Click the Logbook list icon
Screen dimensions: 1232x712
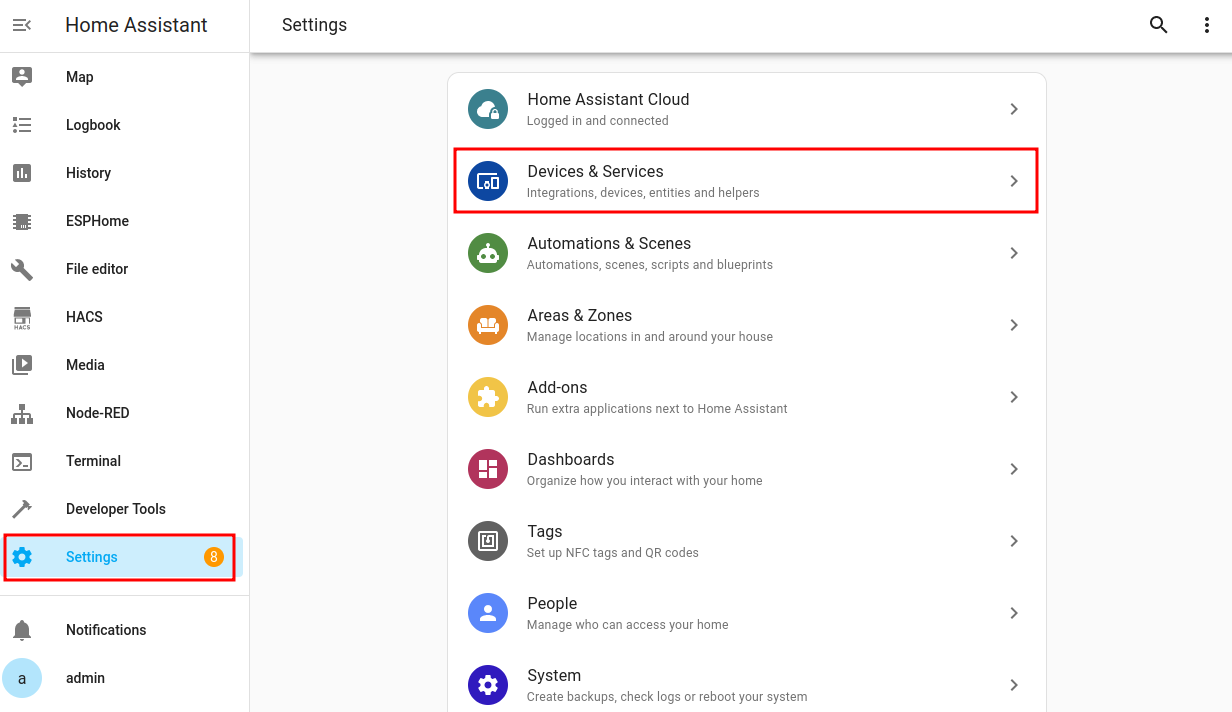click(x=22, y=125)
